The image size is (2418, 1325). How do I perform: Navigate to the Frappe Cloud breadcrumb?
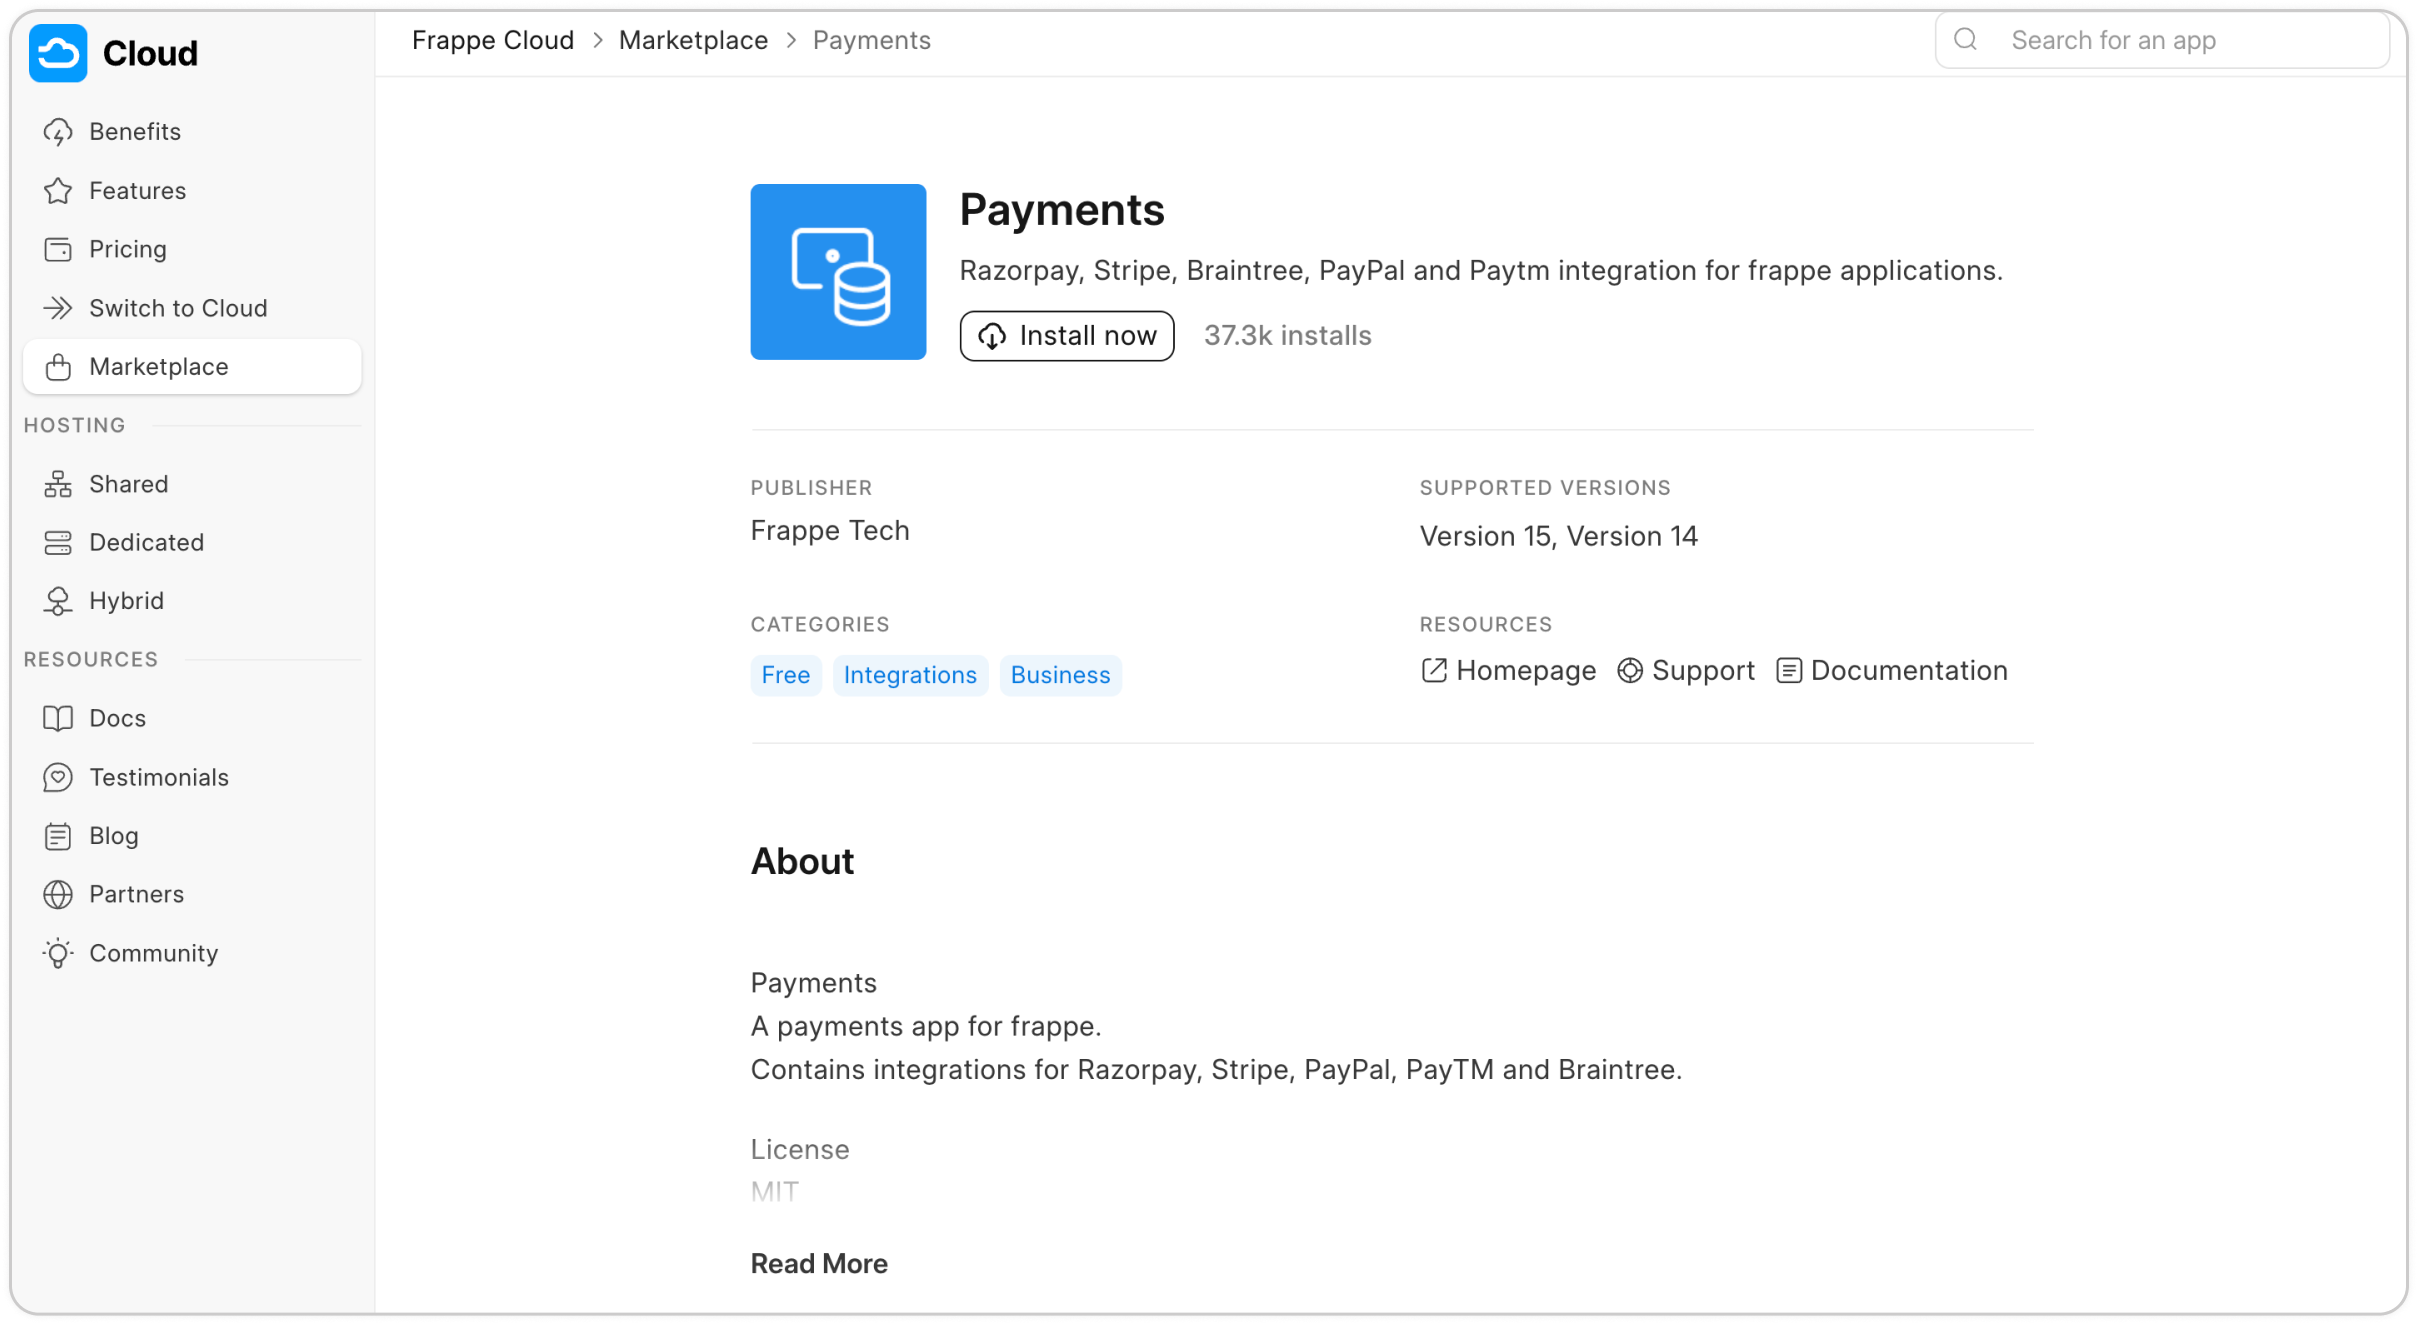point(492,40)
